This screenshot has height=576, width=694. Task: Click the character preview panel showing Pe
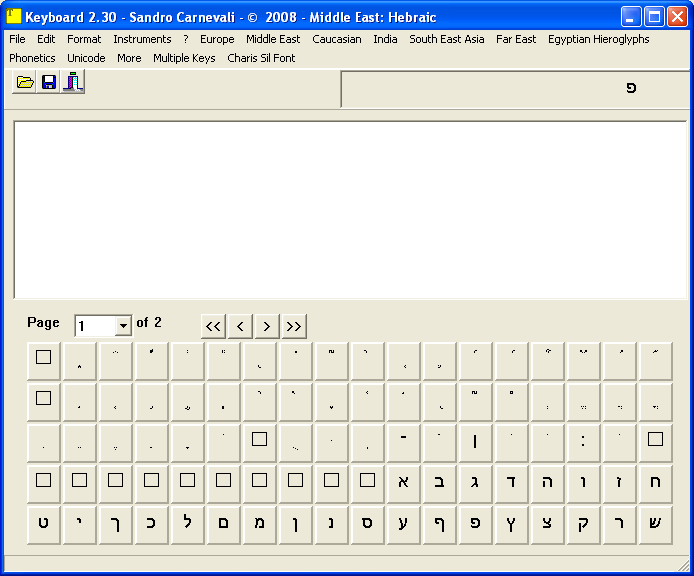pyautogui.click(x=515, y=89)
